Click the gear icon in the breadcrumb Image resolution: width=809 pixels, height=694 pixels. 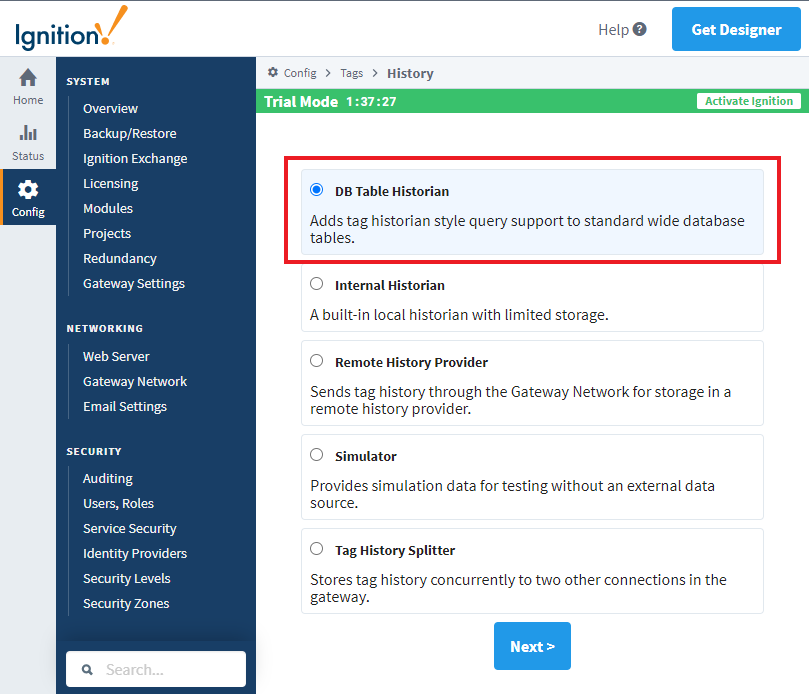tap(273, 72)
